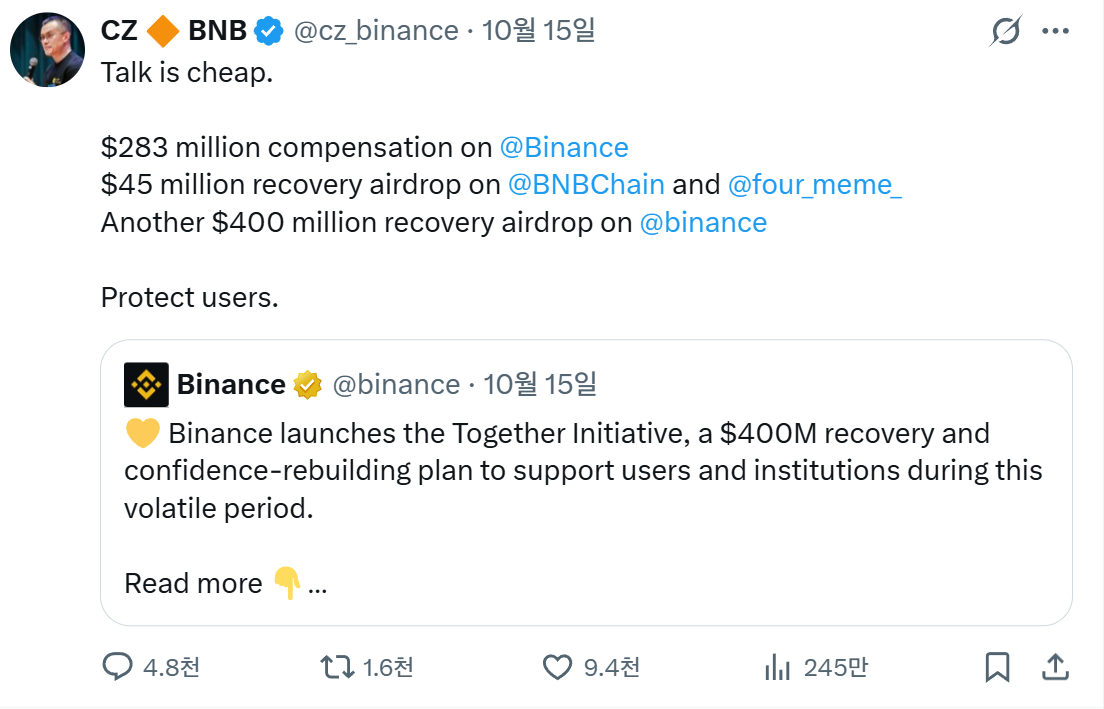
Task: Open lowercase @binance mention in airdrop line
Action: pos(703,222)
